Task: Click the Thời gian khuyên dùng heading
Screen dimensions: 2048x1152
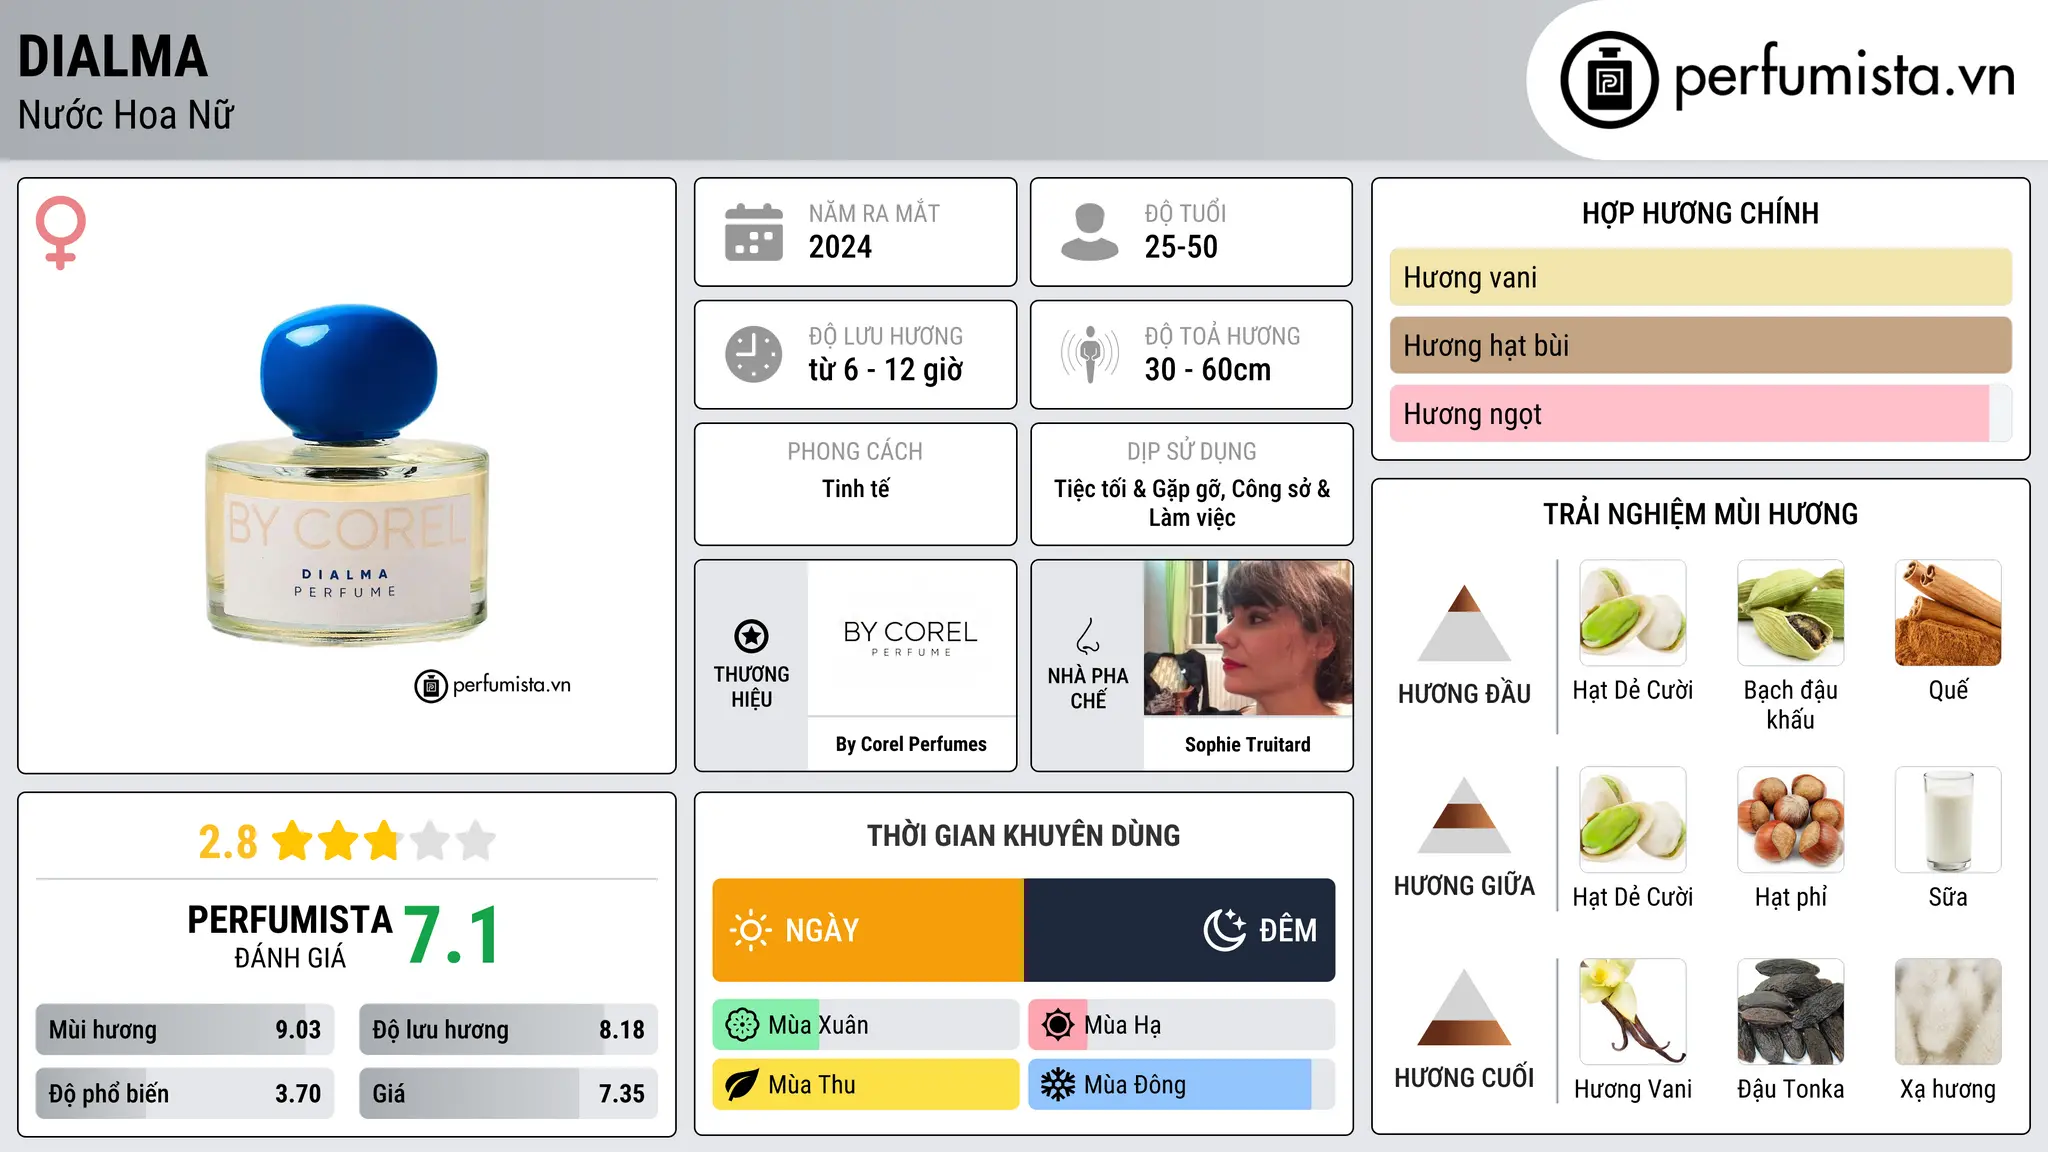Action: pos(1024,836)
